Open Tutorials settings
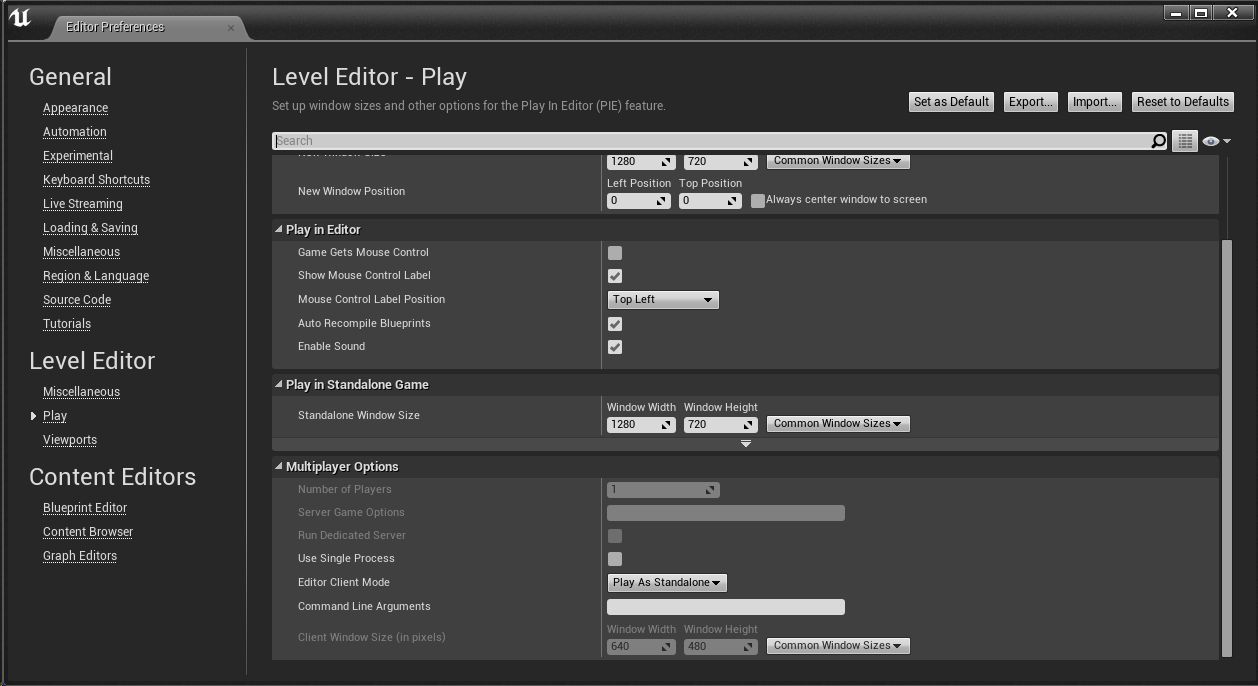This screenshot has height=686, width=1258. pyautogui.click(x=67, y=324)
